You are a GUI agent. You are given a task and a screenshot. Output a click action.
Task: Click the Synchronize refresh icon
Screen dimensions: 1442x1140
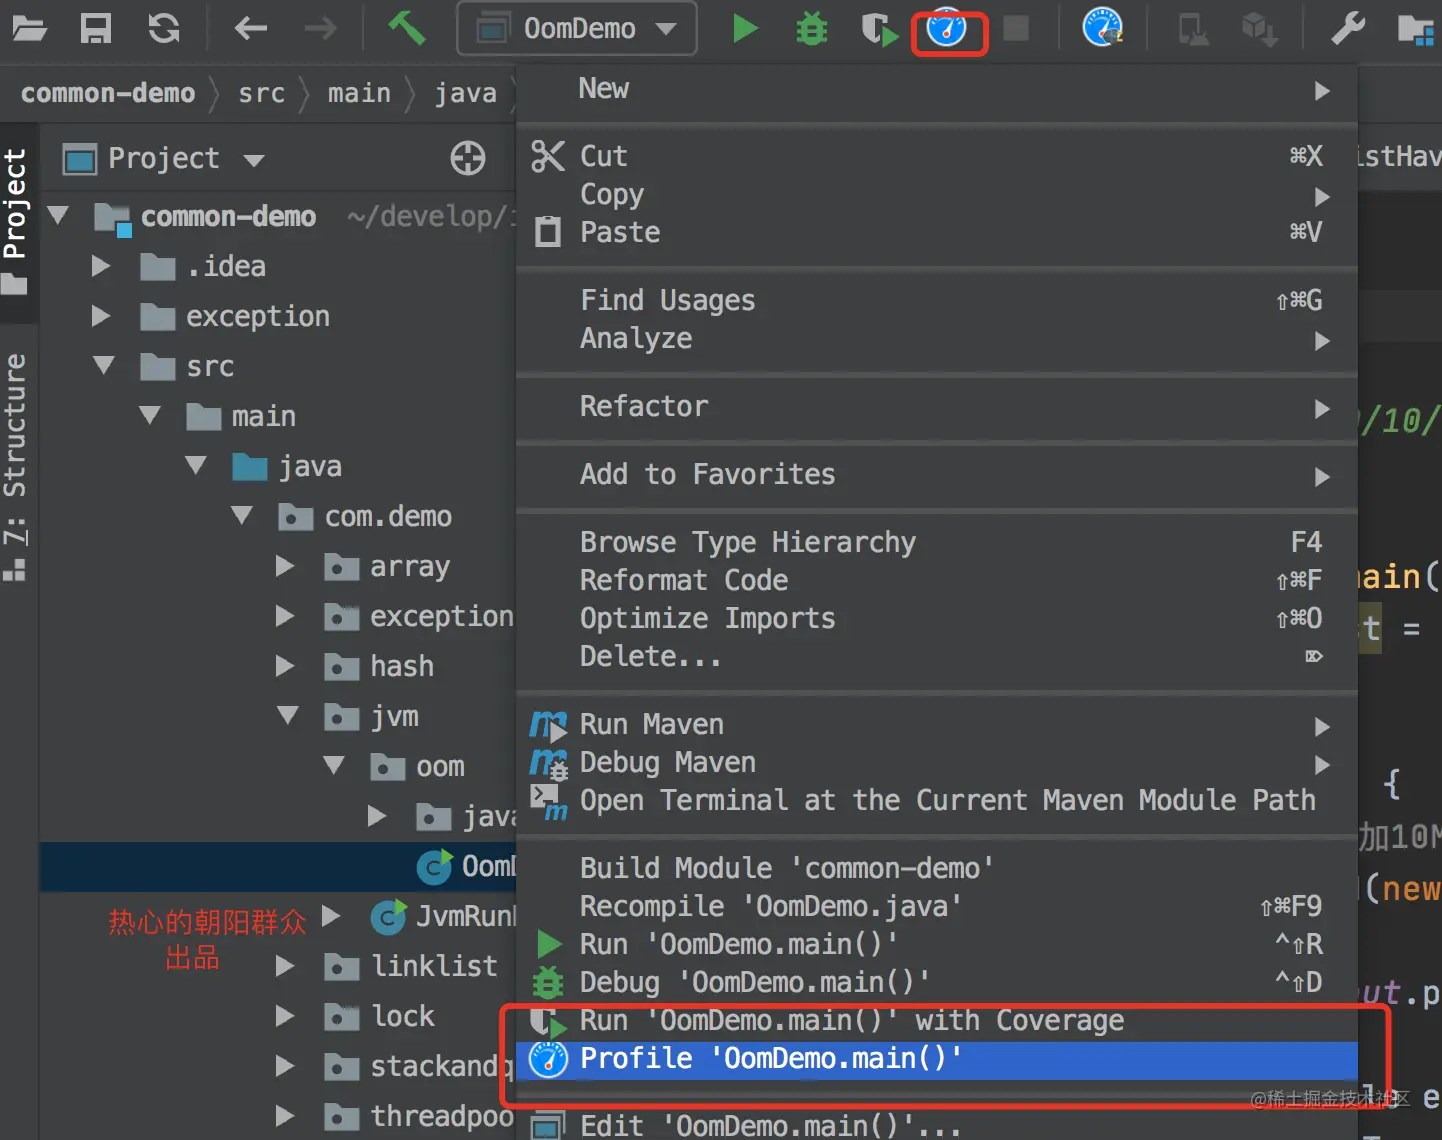(x=164, y=28)
